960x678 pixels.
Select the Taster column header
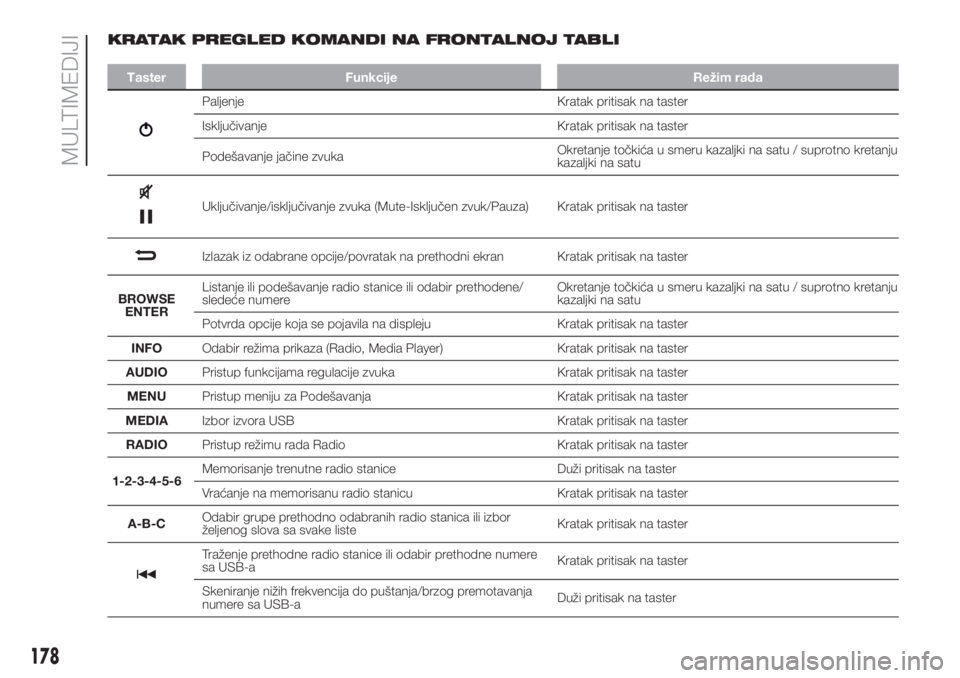pyautogui.click(x=146, y=77)
